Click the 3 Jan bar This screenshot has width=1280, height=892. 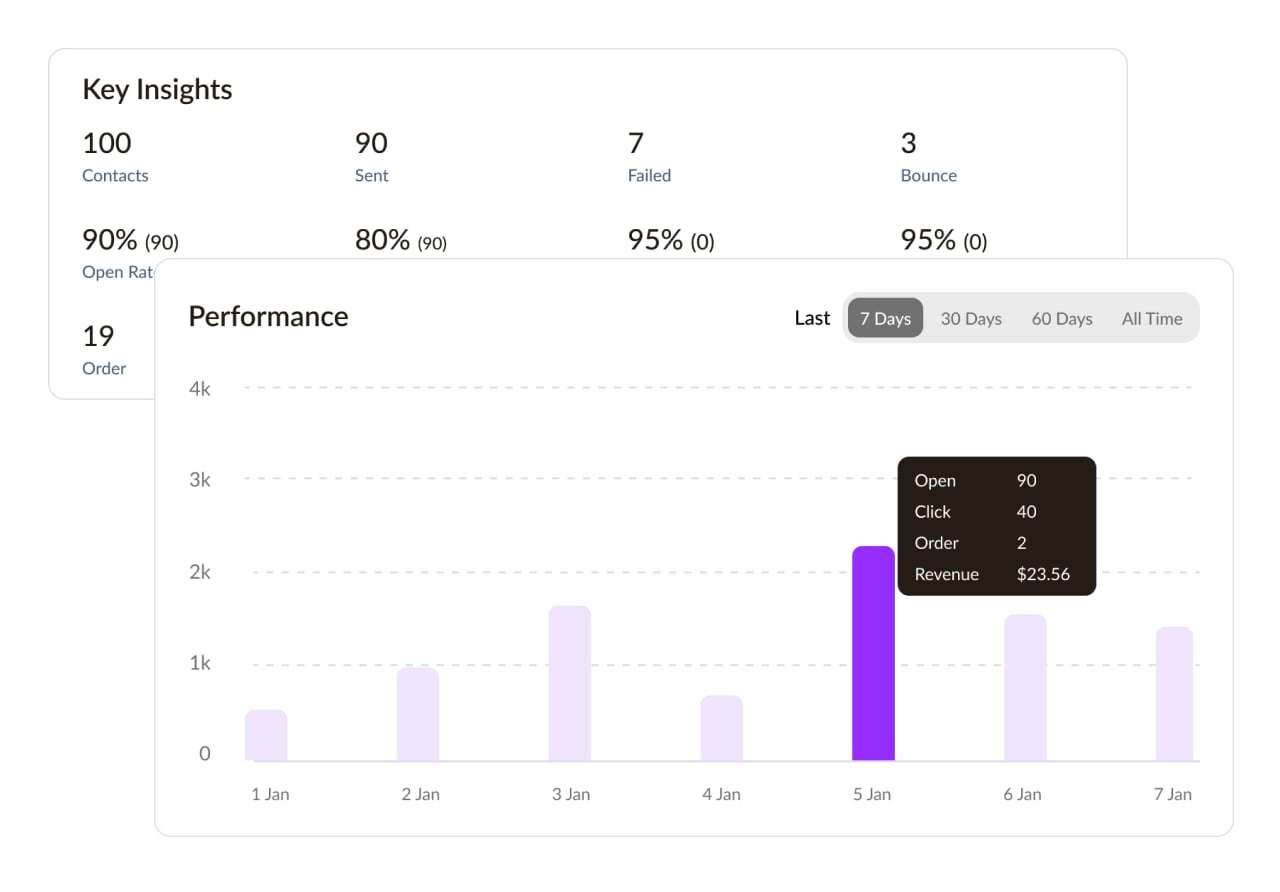[570, 683]
